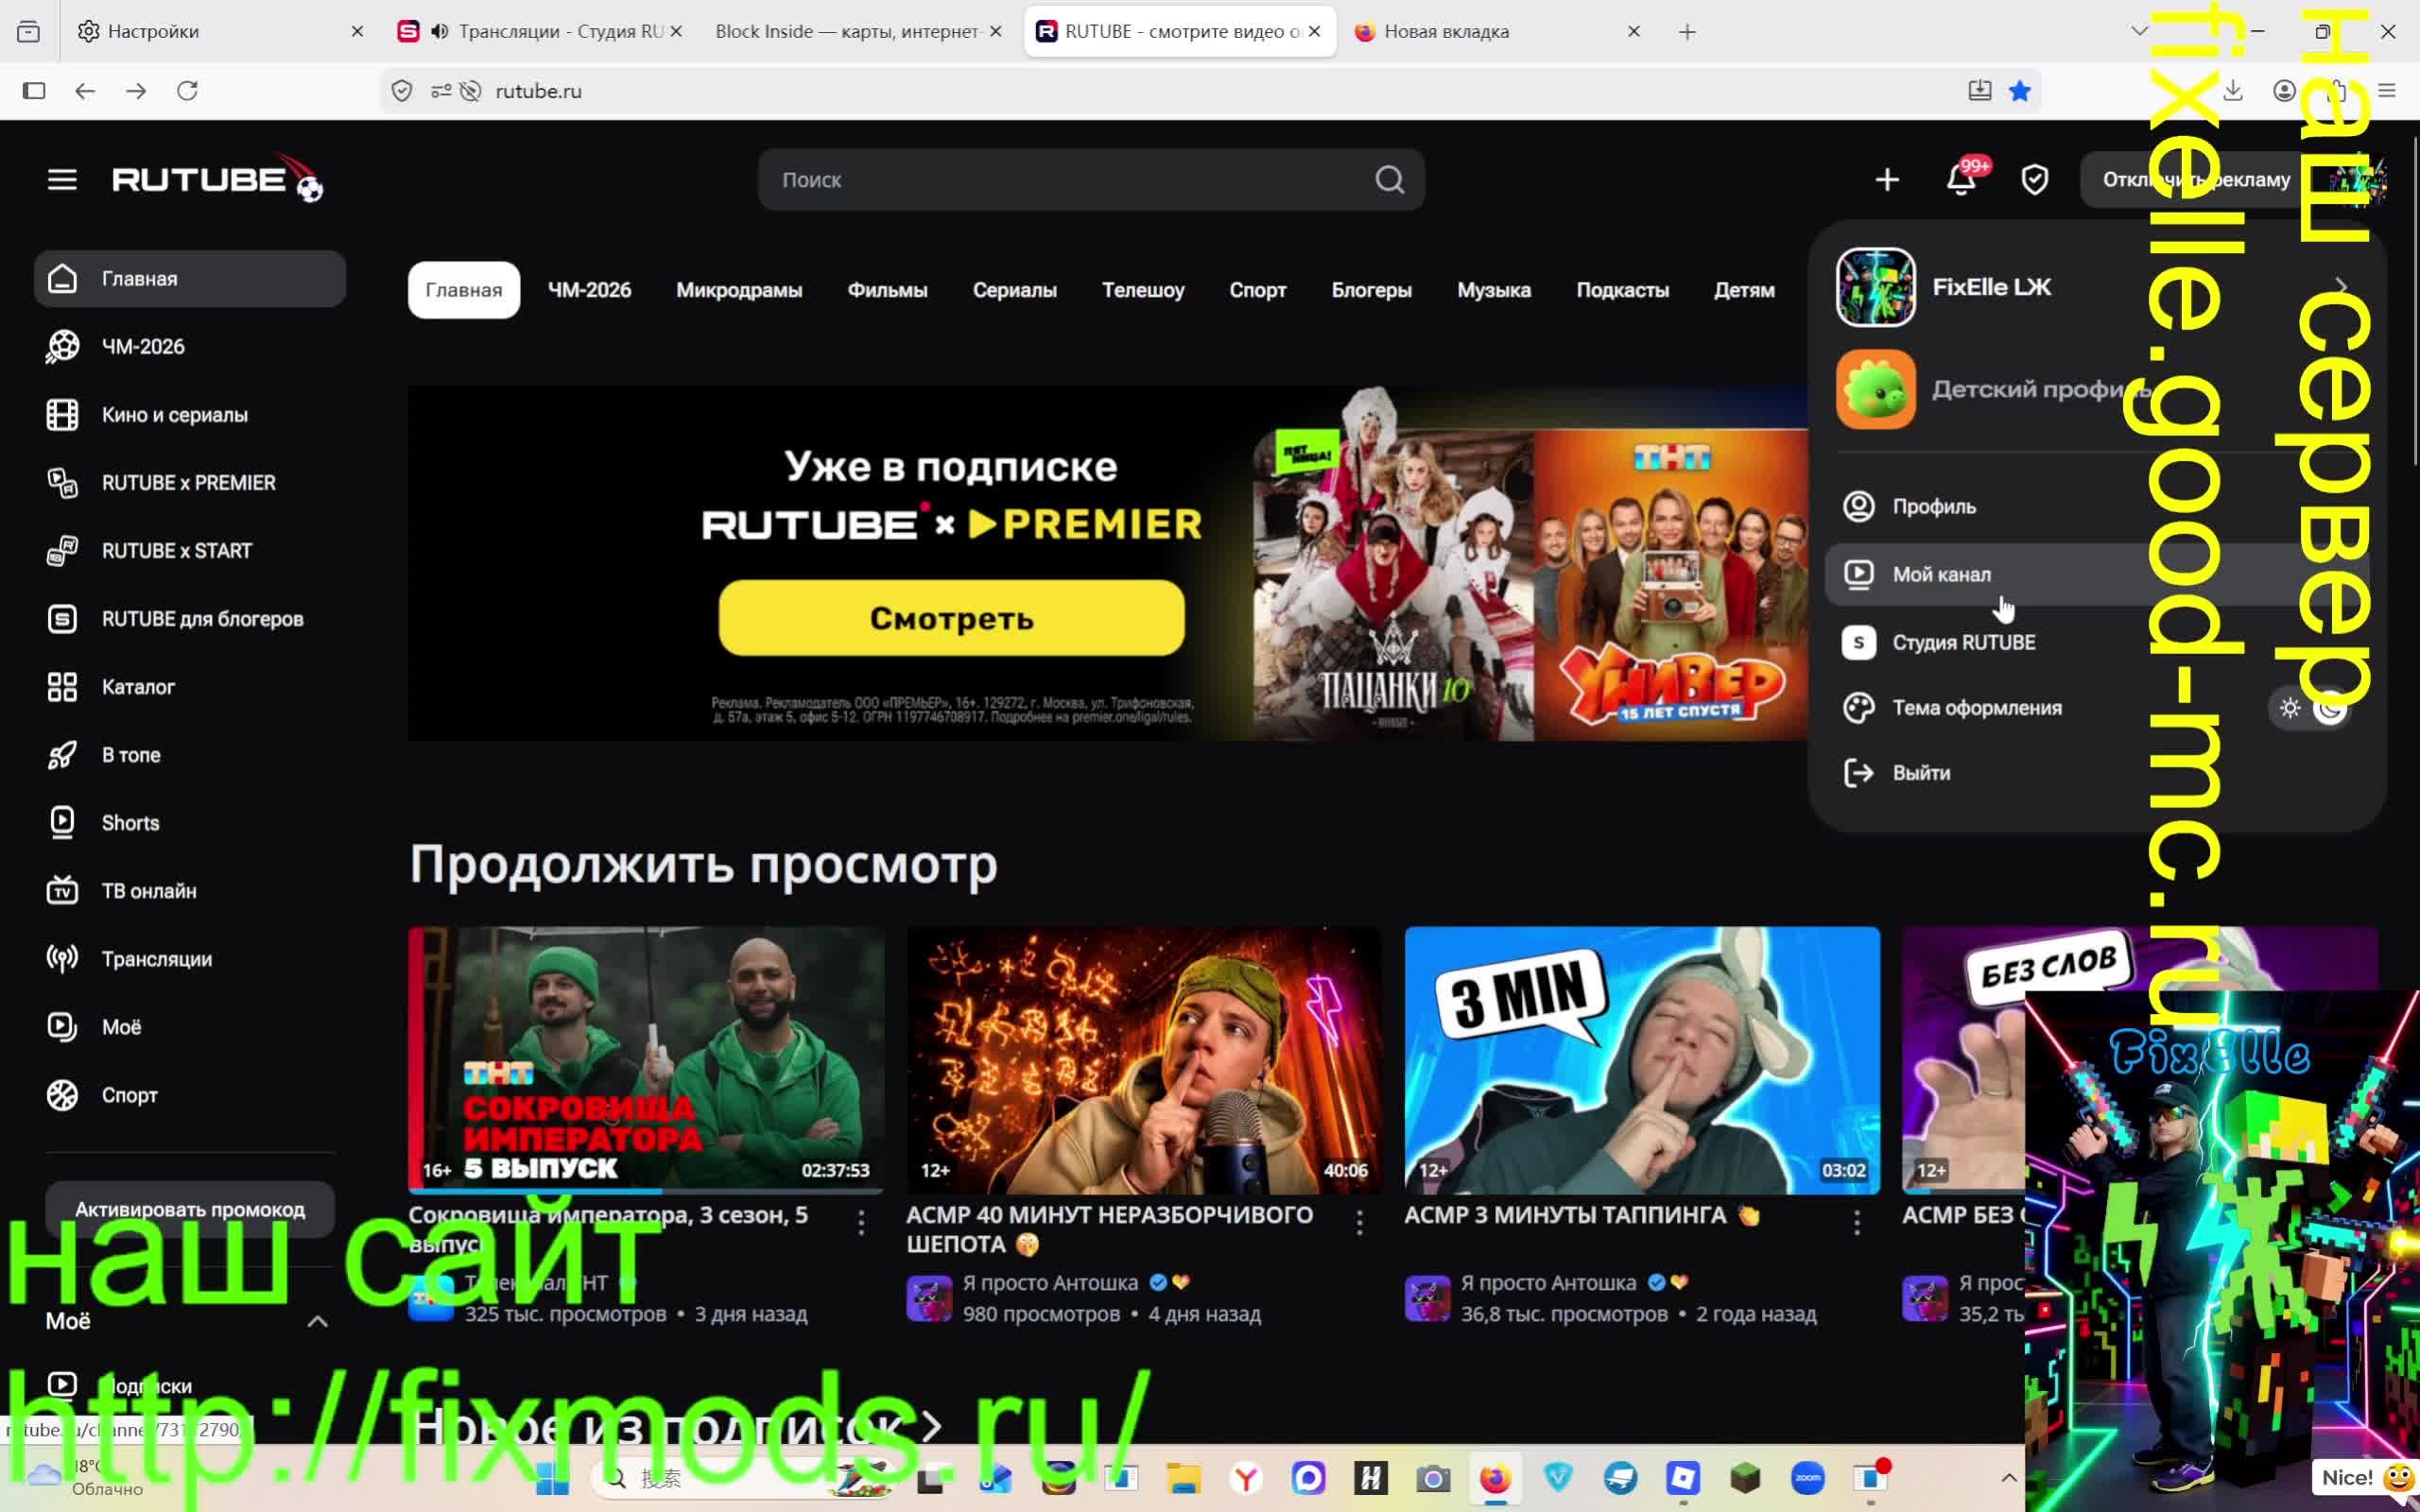
Task: Open Я просто Антошка channel under 40 минут video
Action: [x=1050, y=1283]
